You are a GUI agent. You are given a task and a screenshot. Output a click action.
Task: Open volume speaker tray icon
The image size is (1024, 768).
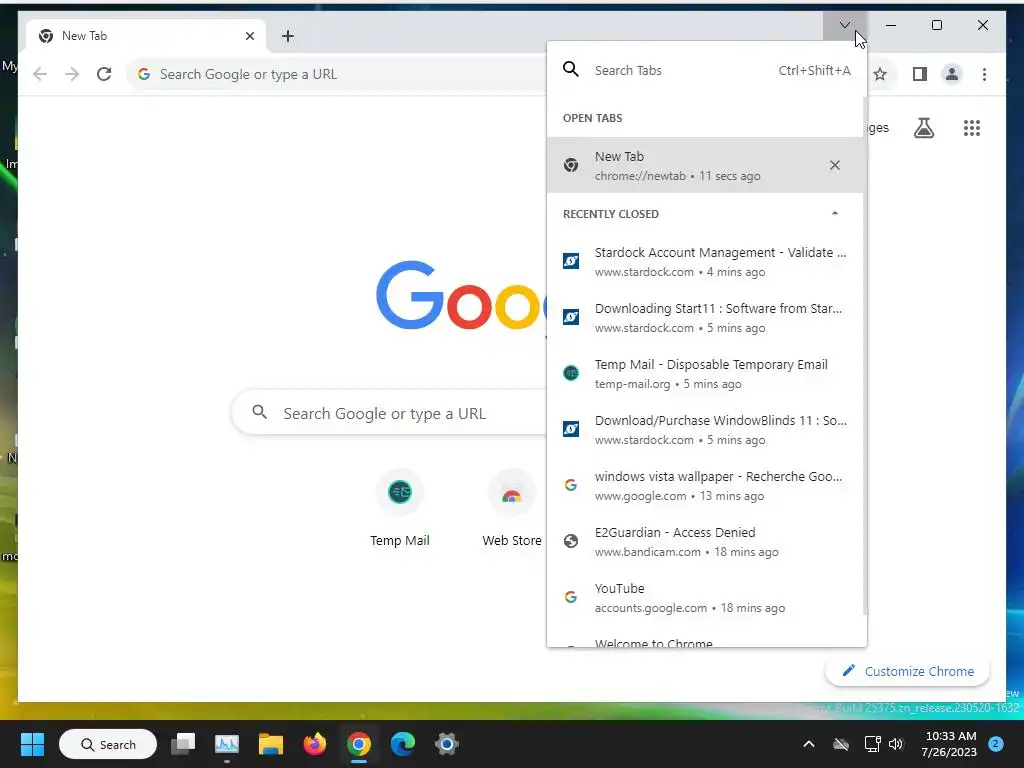(896, 744)
